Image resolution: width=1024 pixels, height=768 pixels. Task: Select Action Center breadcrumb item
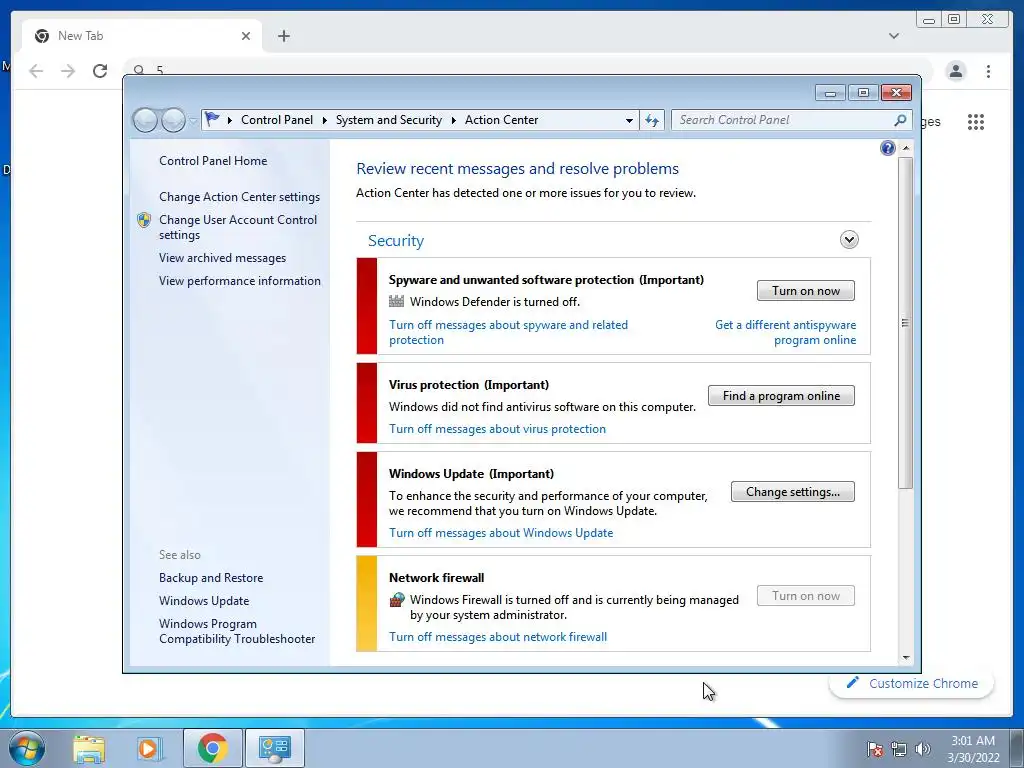502,120
